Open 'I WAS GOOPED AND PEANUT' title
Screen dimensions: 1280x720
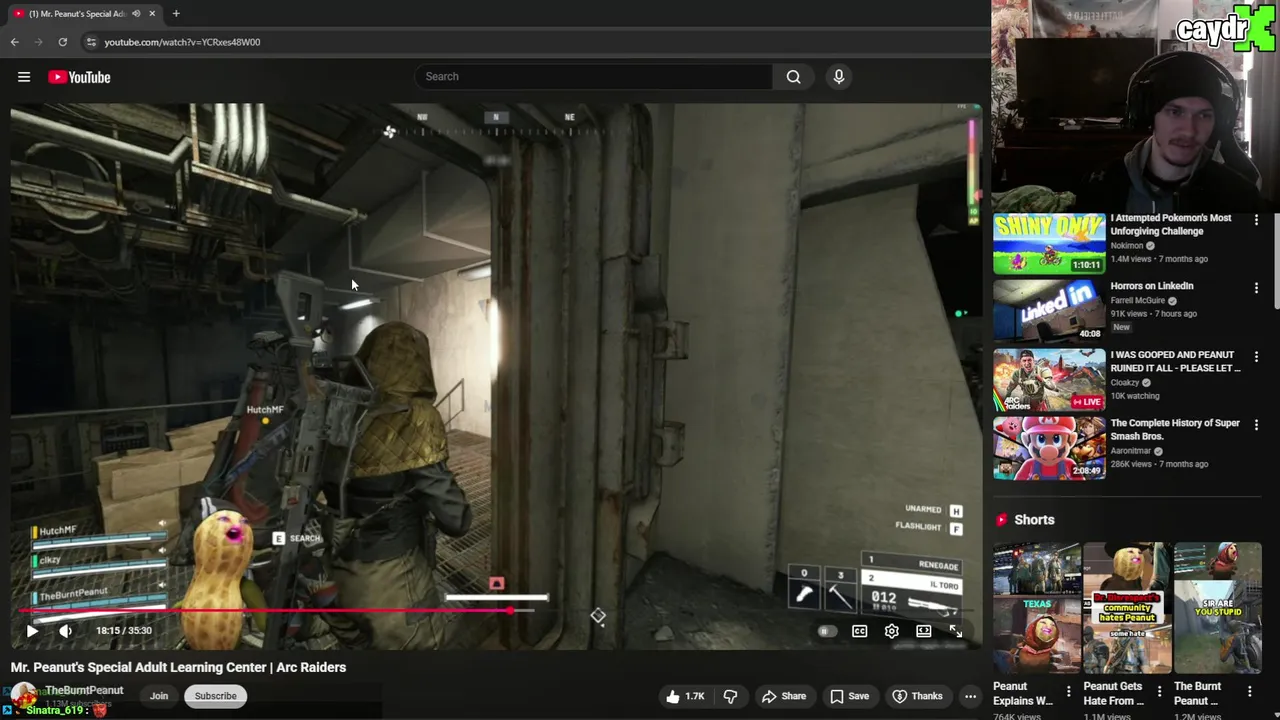pos(1176,361)
